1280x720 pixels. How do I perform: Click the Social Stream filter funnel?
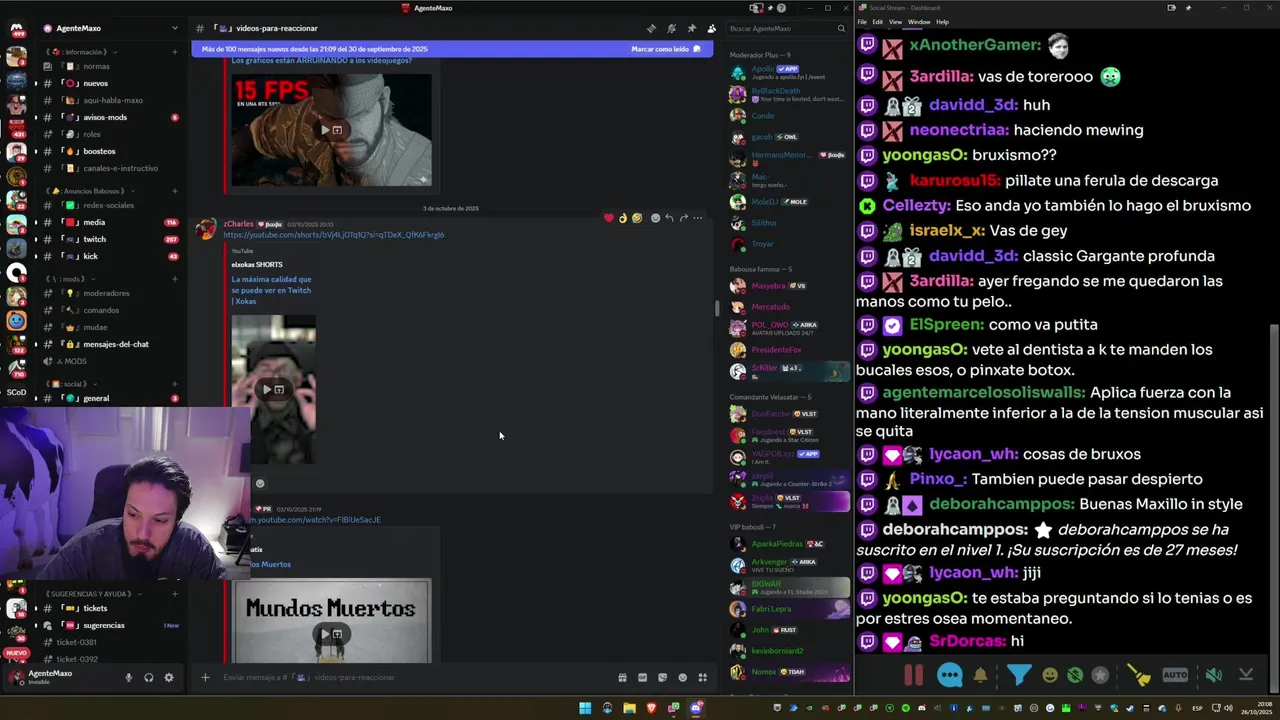click(x=1019, y=675)
